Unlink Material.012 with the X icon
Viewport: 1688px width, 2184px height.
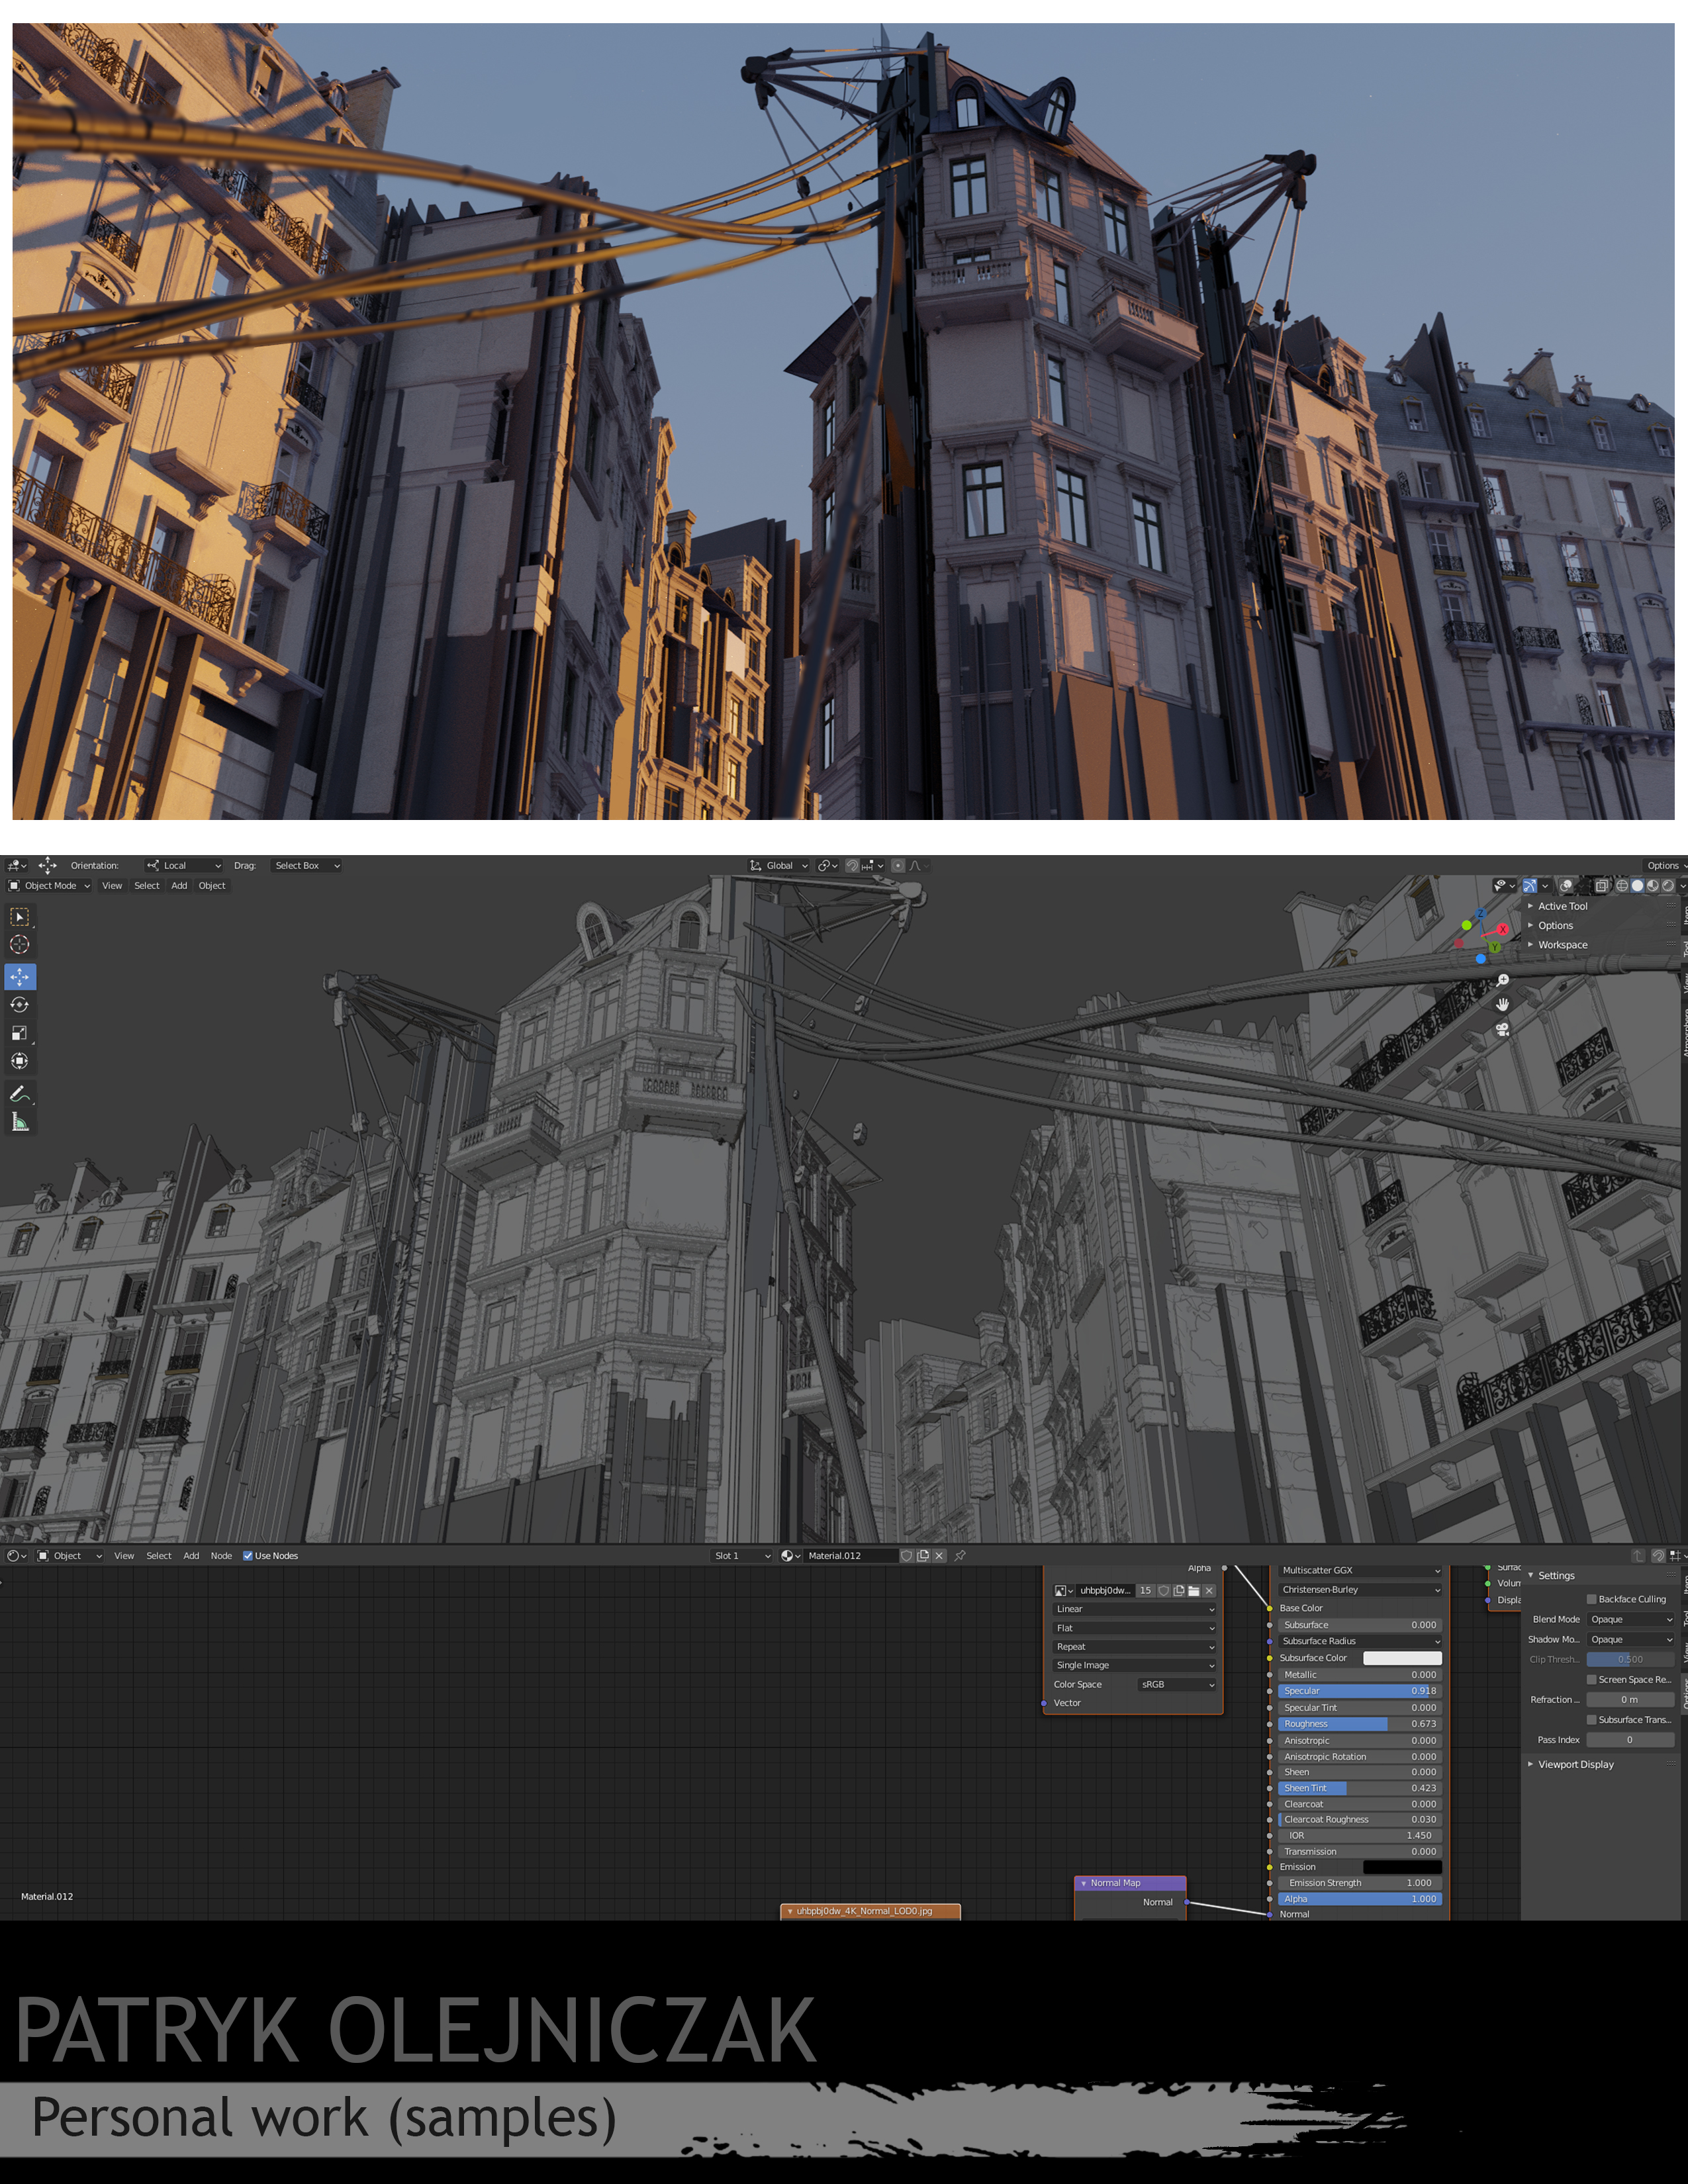[x=939, y=1555]
